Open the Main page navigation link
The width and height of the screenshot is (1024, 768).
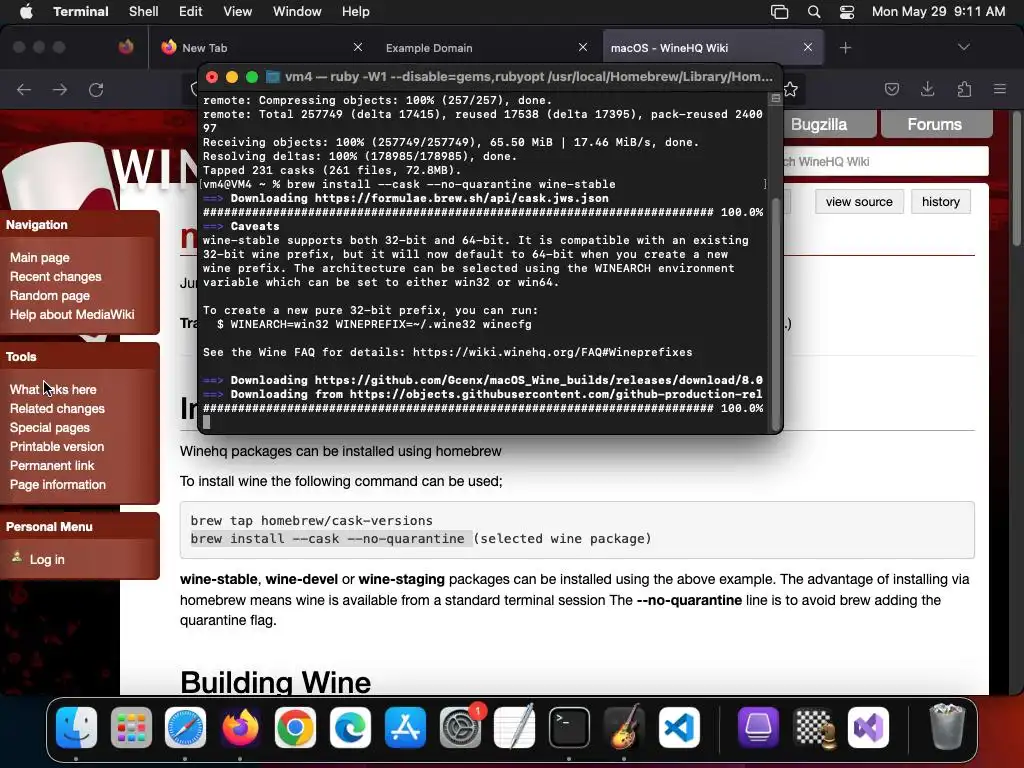tap(40, 257)
